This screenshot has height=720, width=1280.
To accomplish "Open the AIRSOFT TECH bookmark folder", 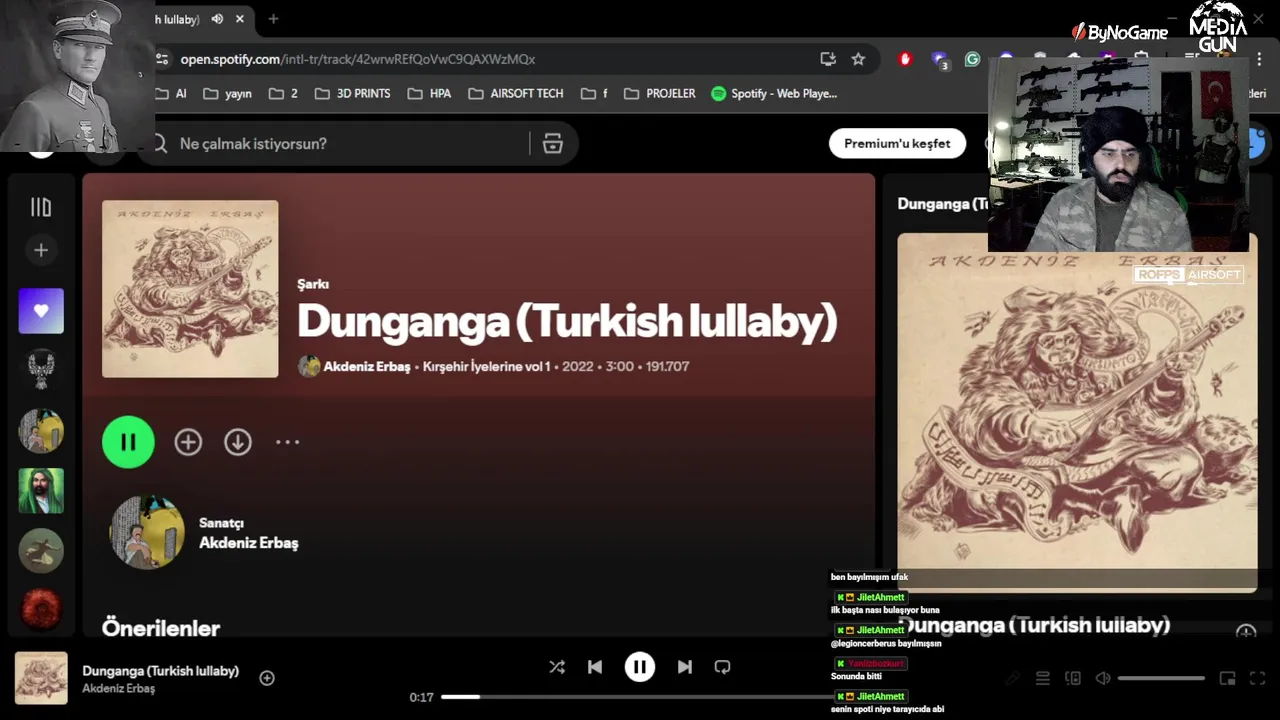I will coord(516,93).
